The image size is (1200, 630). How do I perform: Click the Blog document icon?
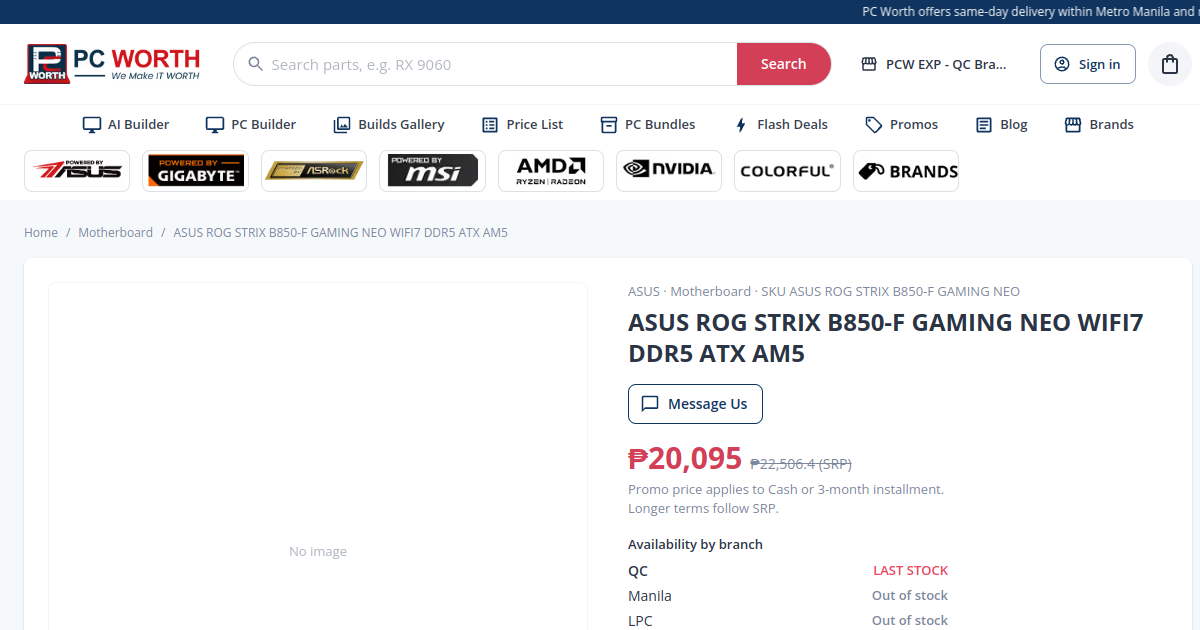(984, 125)
